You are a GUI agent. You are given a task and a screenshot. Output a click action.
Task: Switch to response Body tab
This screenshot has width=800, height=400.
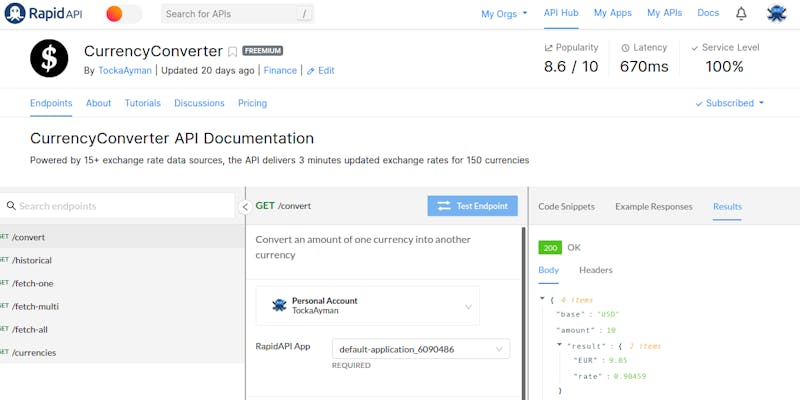(x=548, y=270)
